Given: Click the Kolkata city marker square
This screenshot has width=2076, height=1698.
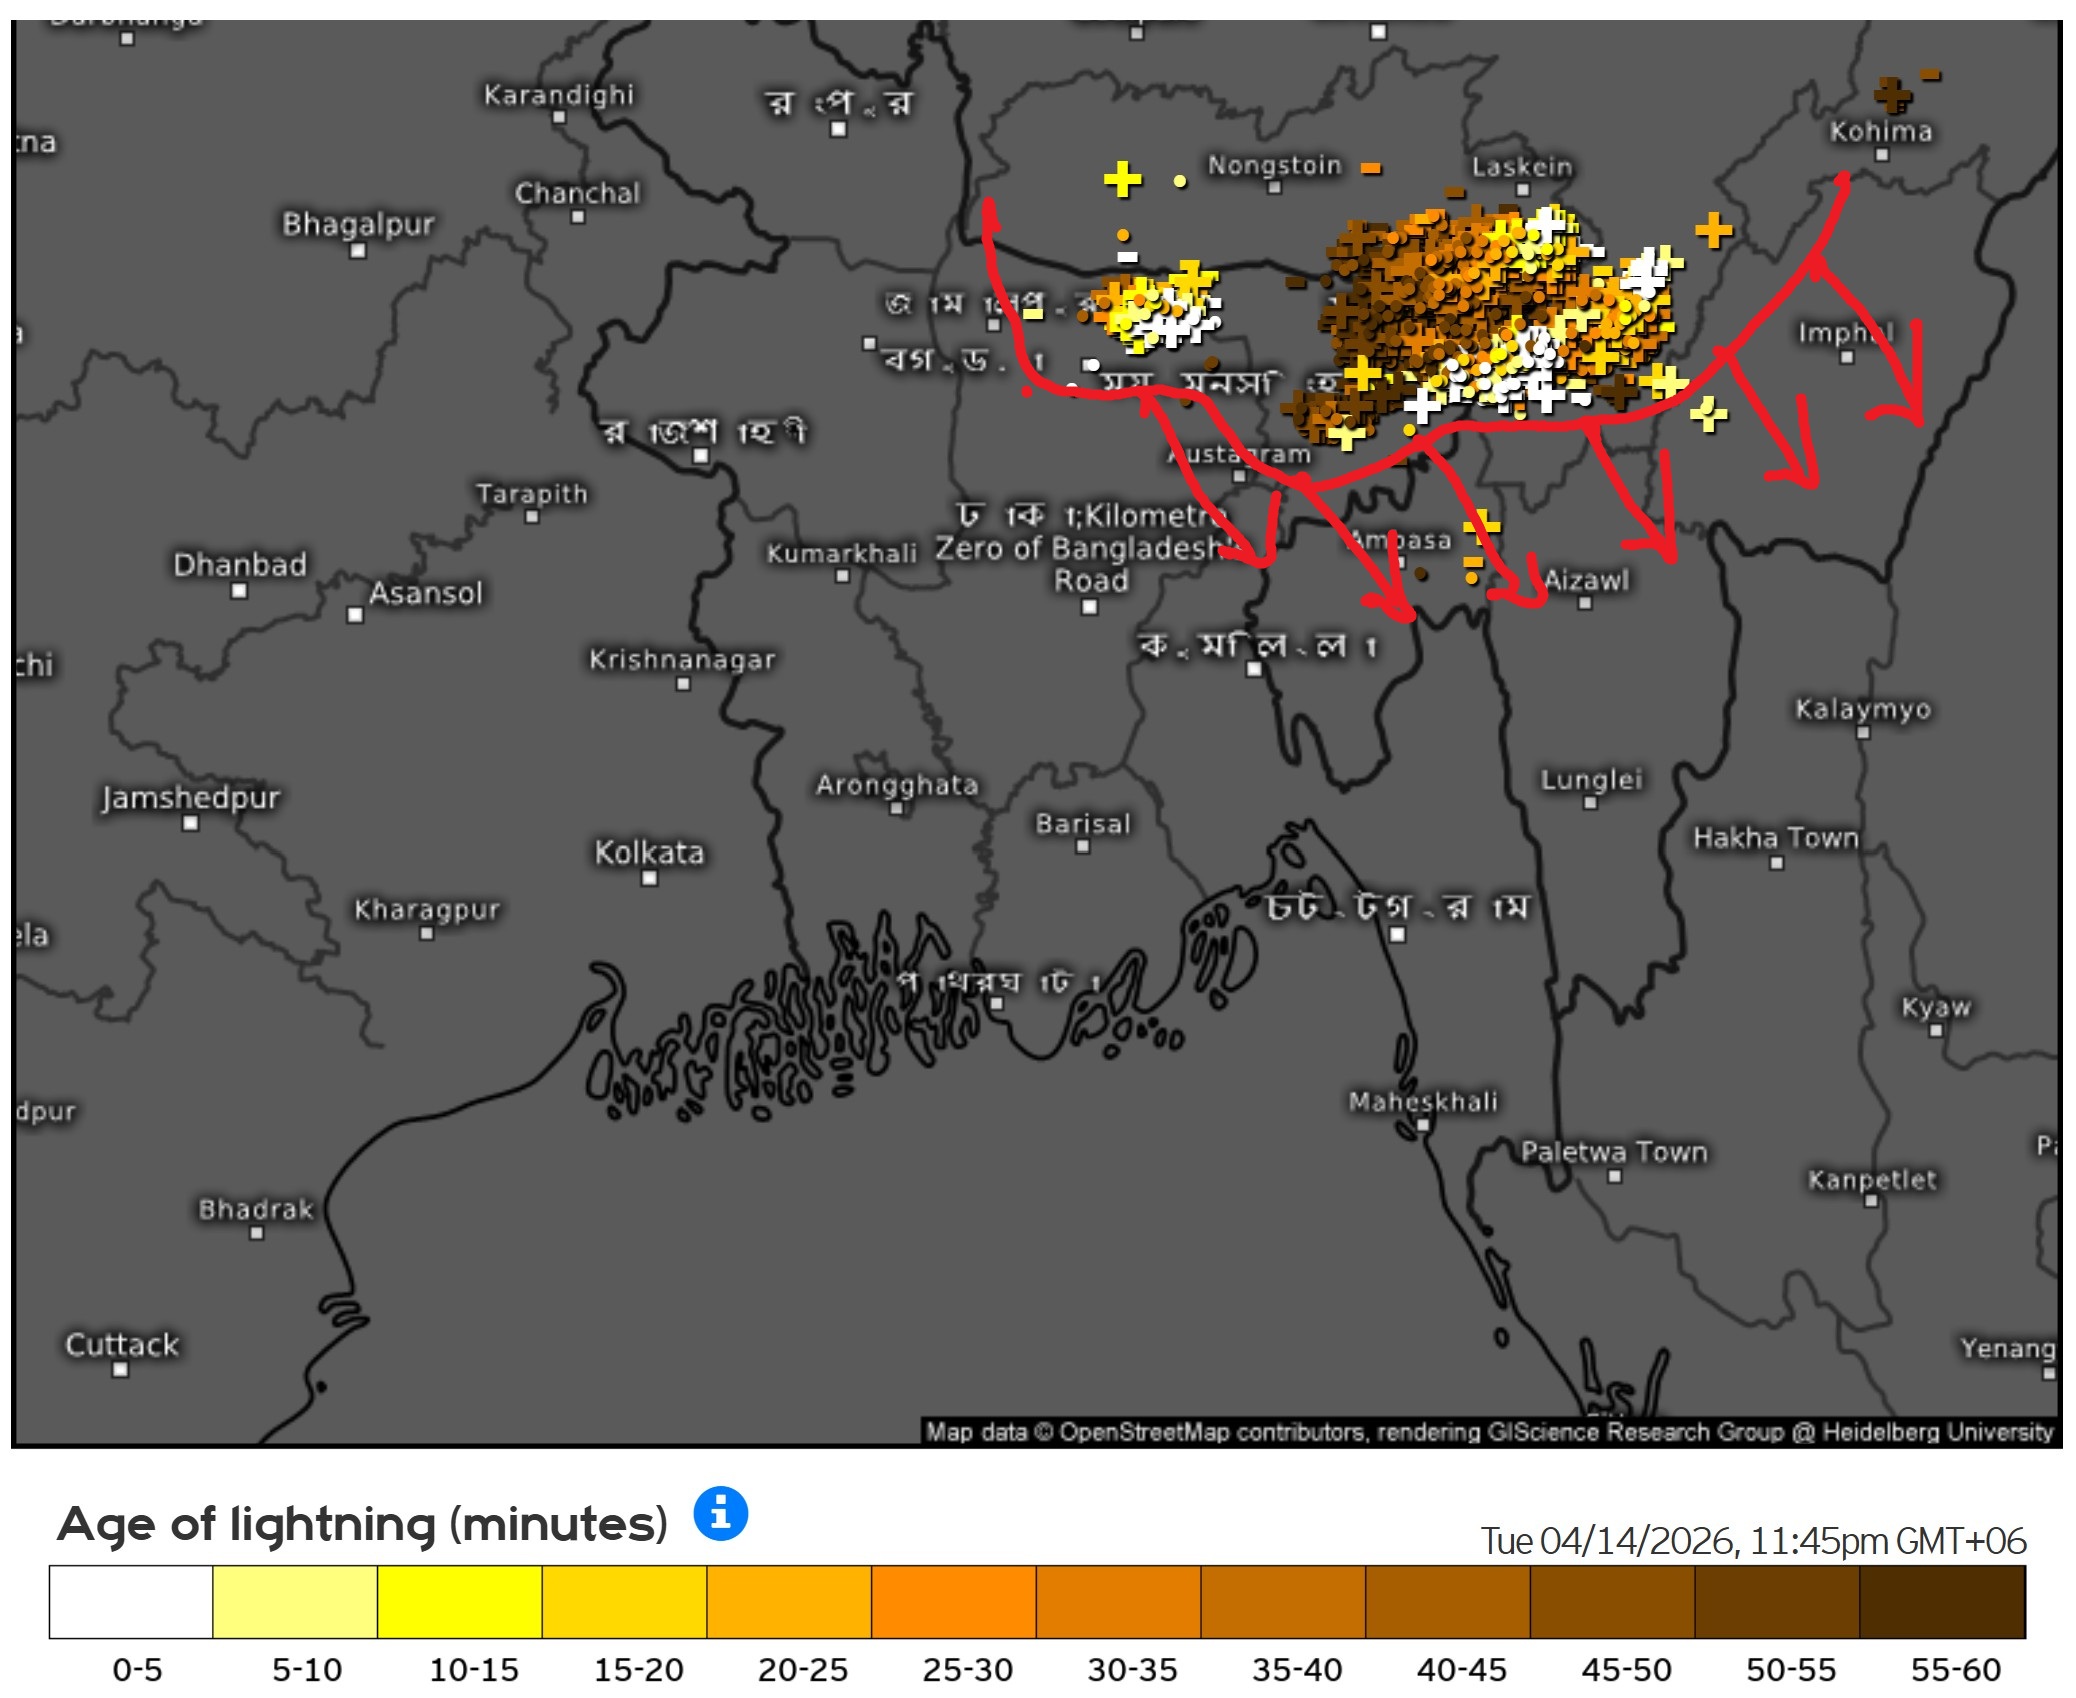Looking at the screenshot, I should click(x=649, y=879).
